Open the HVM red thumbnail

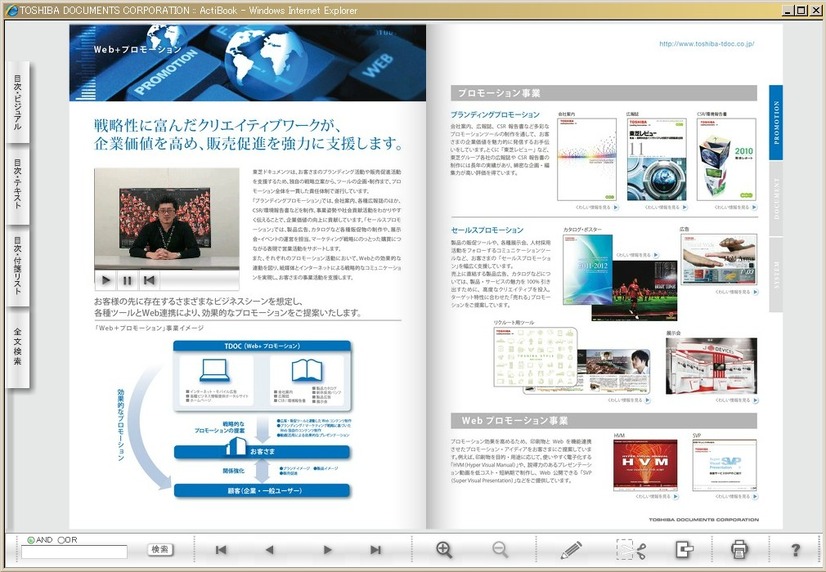tap(645, 465)
